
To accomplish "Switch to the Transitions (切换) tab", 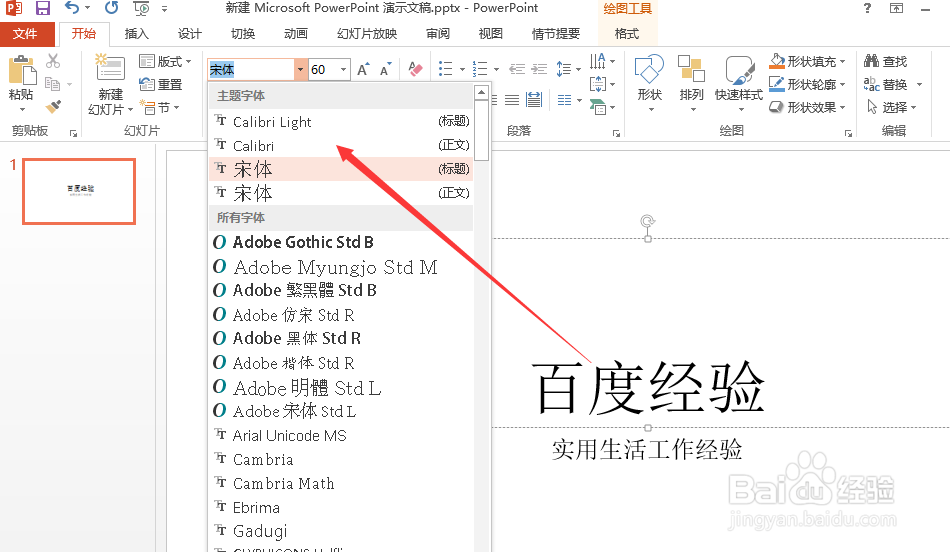I will tap(243, 34).
